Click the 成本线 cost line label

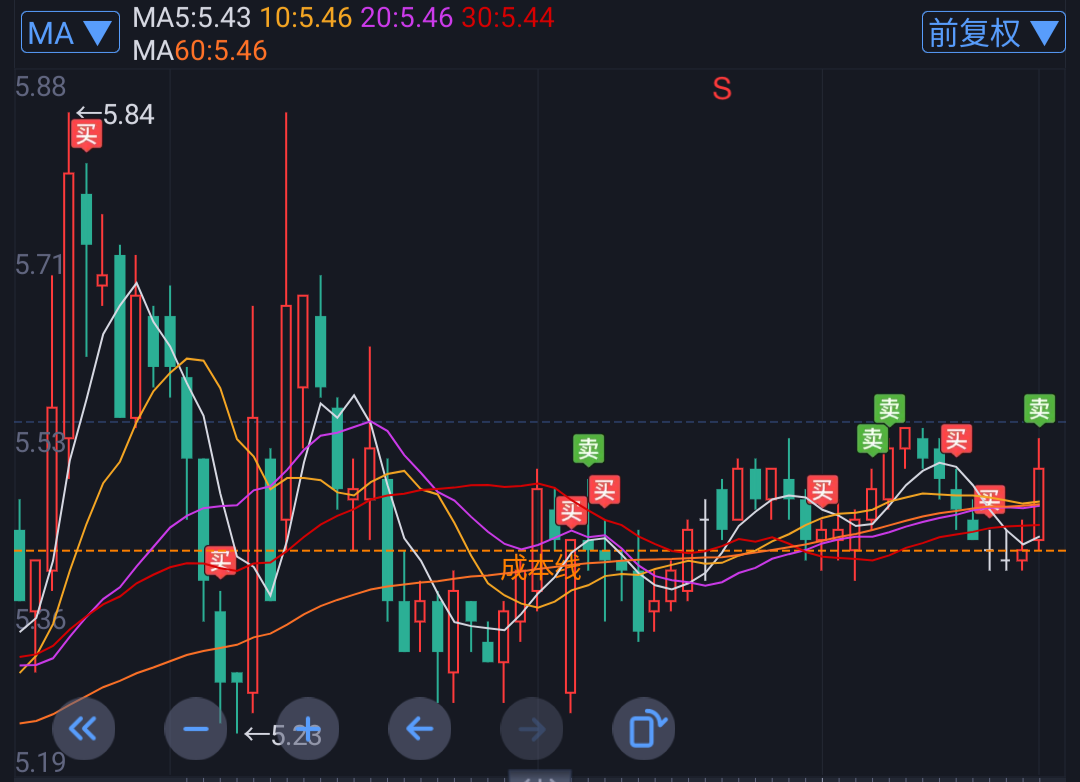pyautogui.click(x=540, y=569)
